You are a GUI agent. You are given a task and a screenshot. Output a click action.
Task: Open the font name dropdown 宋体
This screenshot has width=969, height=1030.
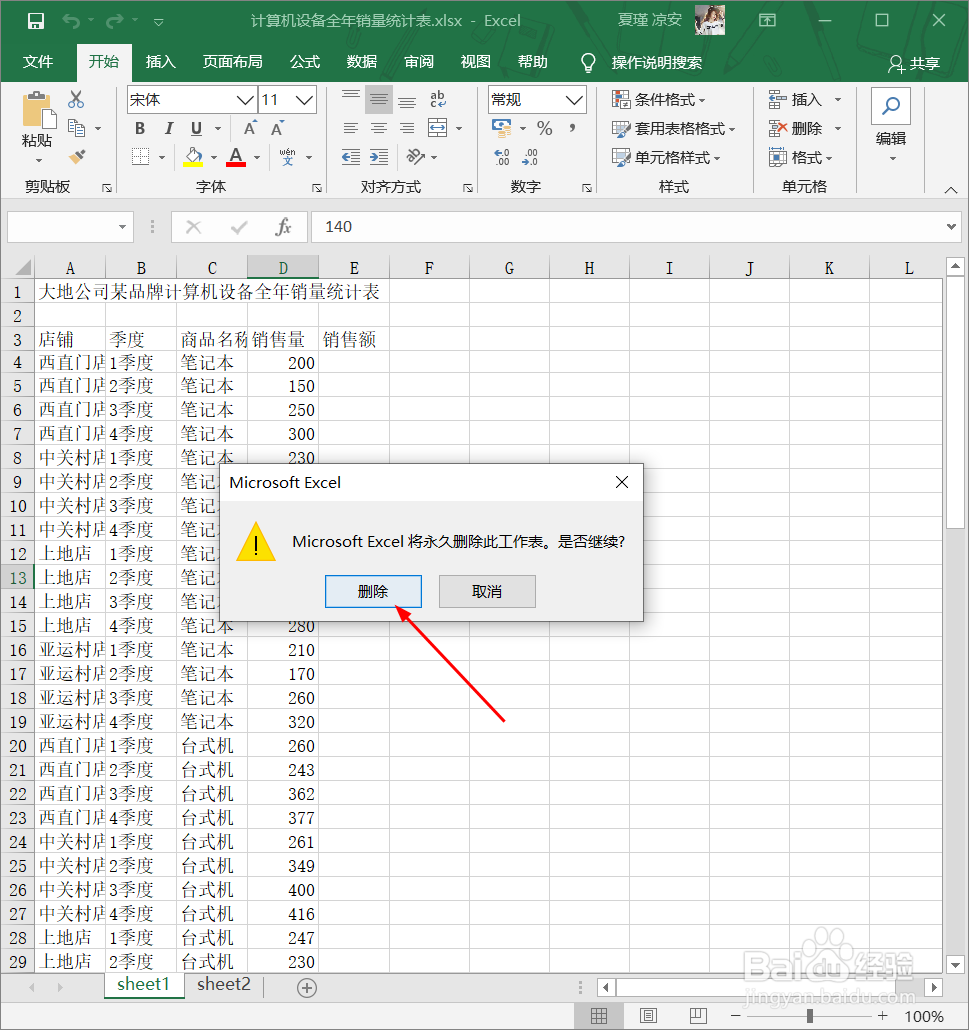pos(245,100)
